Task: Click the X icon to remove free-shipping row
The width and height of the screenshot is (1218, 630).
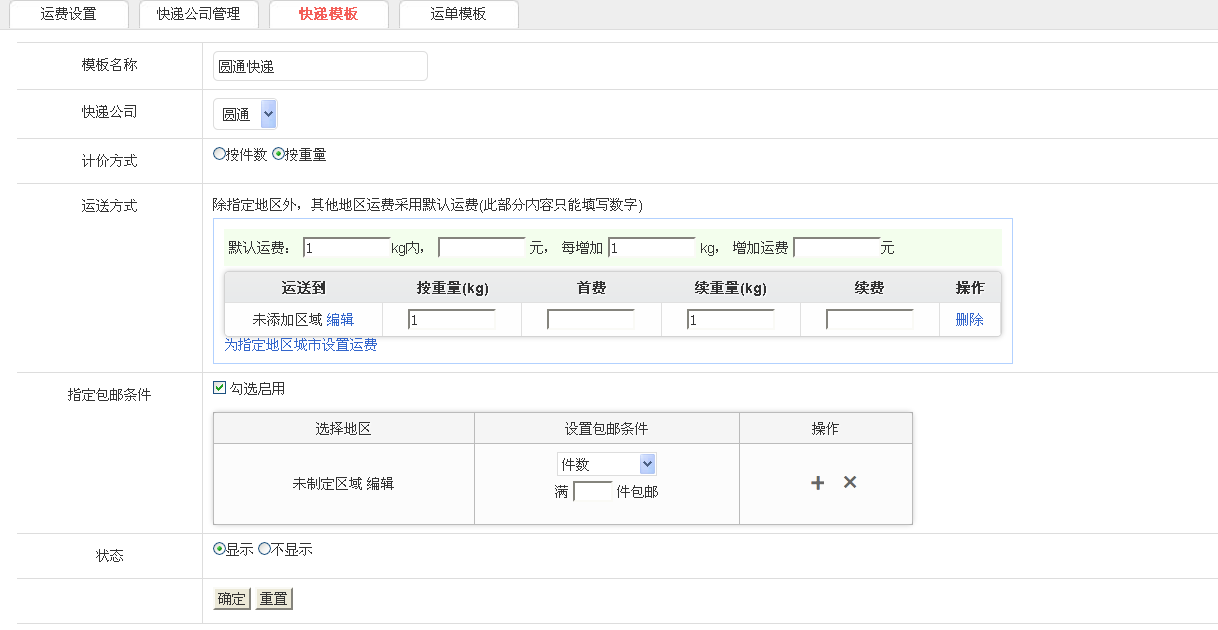Action: [x=850, y=482]
